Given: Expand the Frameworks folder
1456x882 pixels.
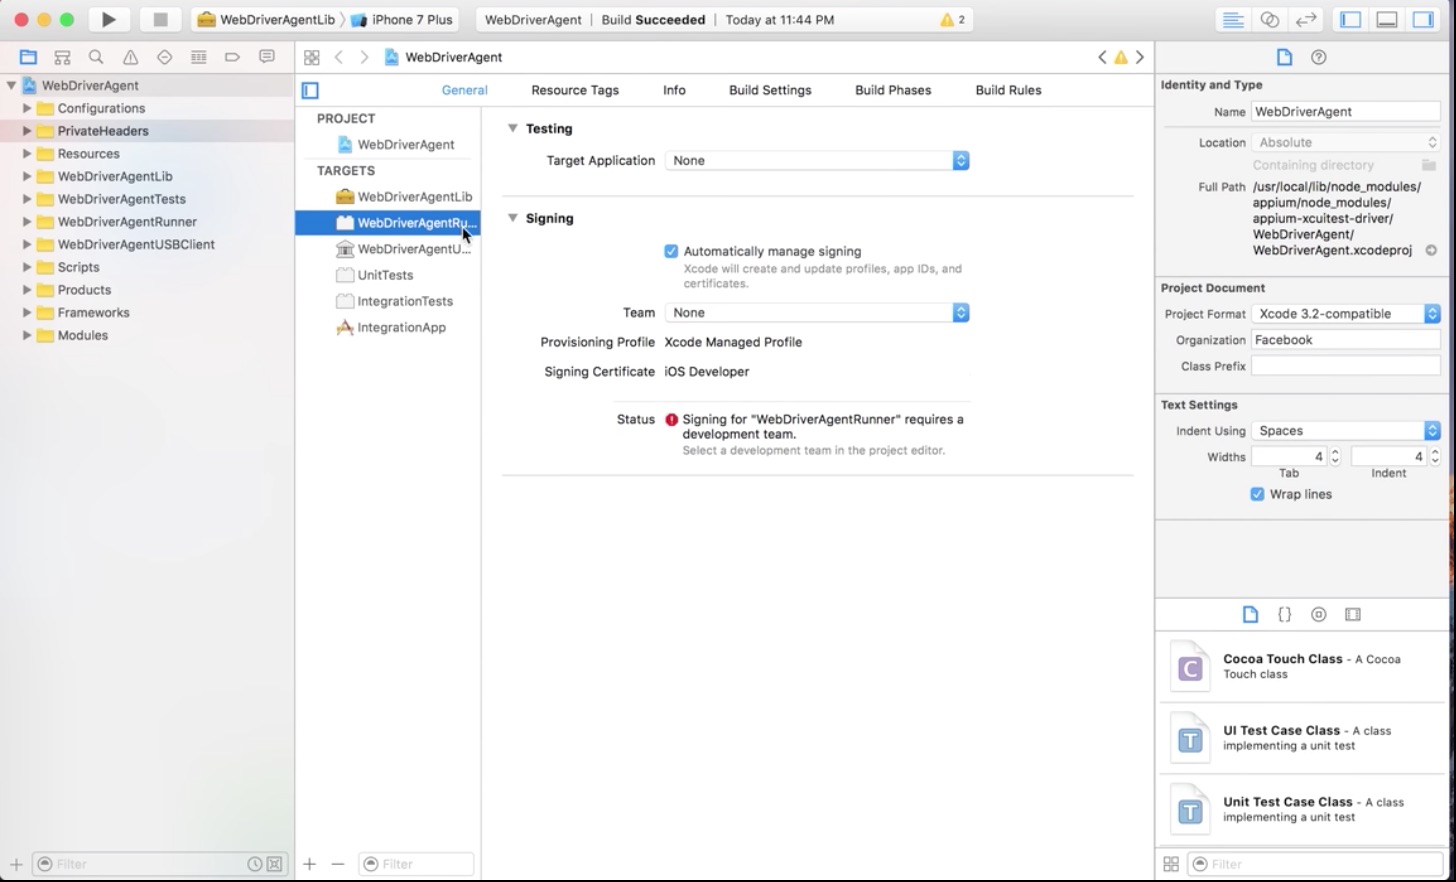Looking at the screenshot, I should [x=27, y=313].
